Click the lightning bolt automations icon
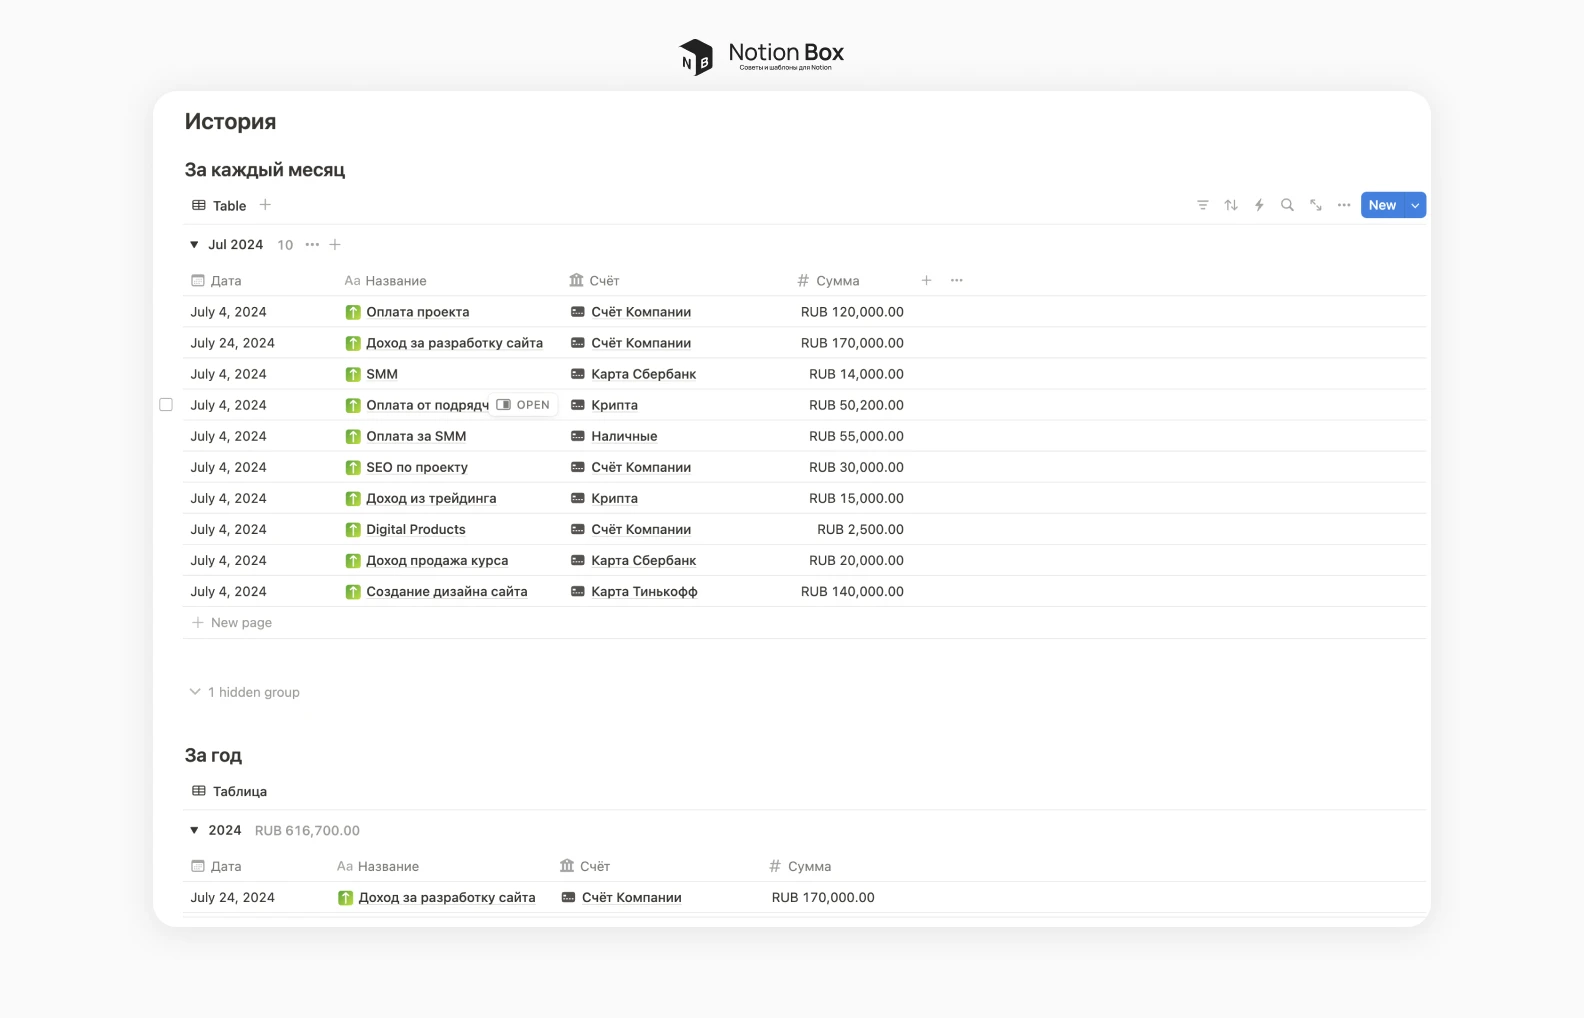This screenshot has height=1018, width=1584. point(1259,205)
